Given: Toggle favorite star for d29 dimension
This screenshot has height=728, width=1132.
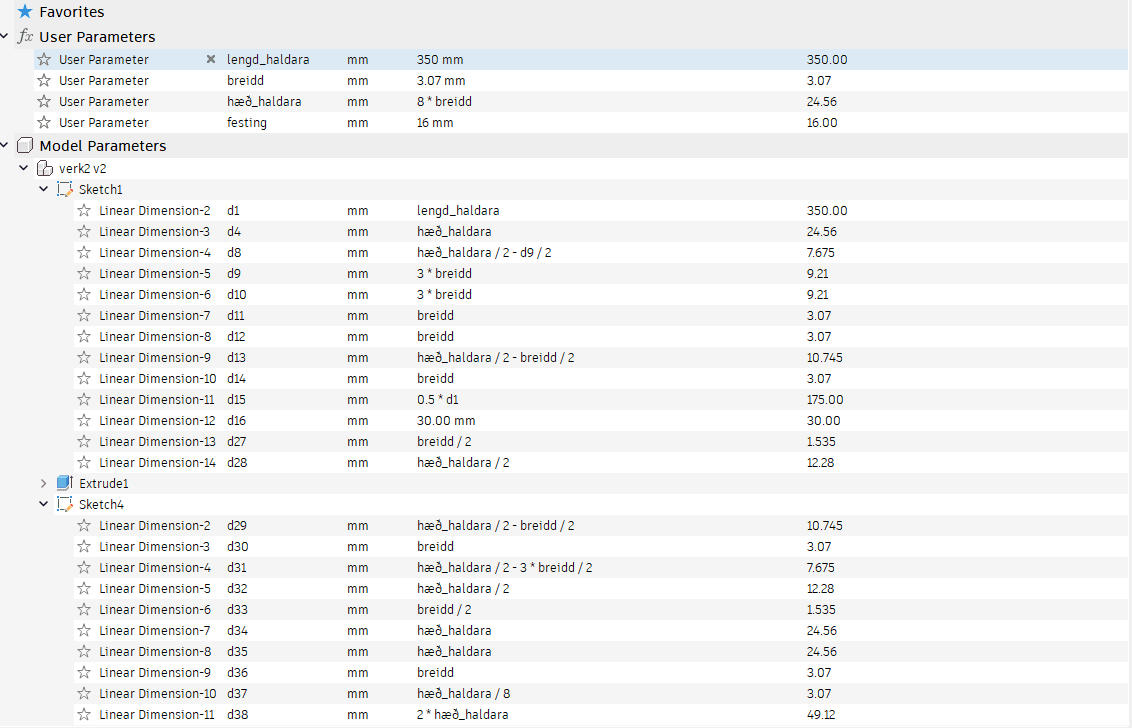Looking at the screenshot, I should [84, 525].
